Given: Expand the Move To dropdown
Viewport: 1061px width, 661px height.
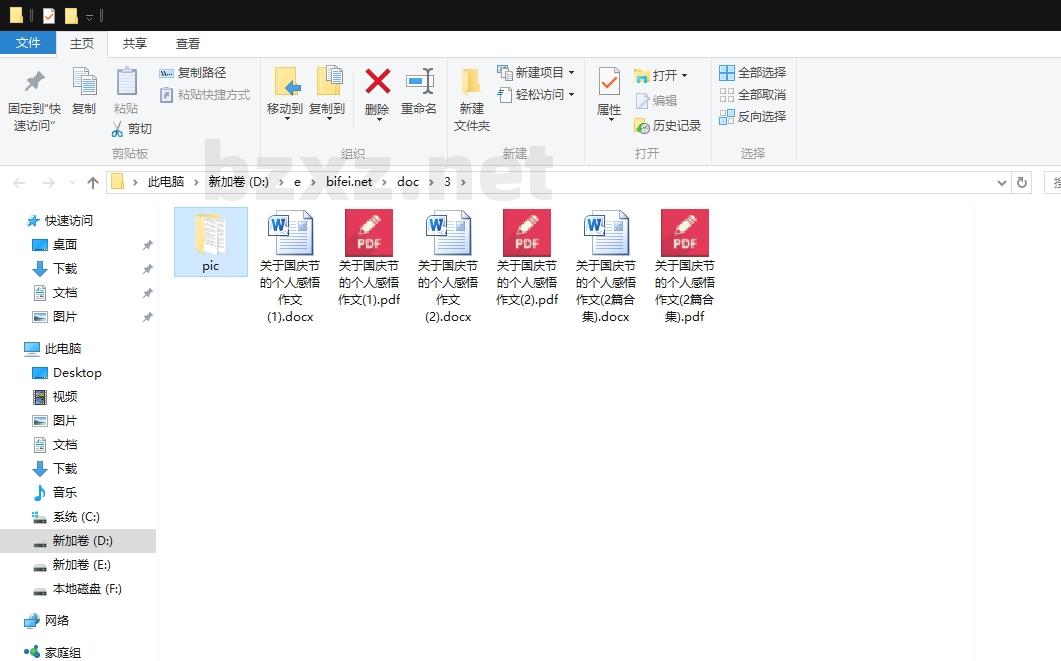Looking at the screenshot, I should point(285,118).
